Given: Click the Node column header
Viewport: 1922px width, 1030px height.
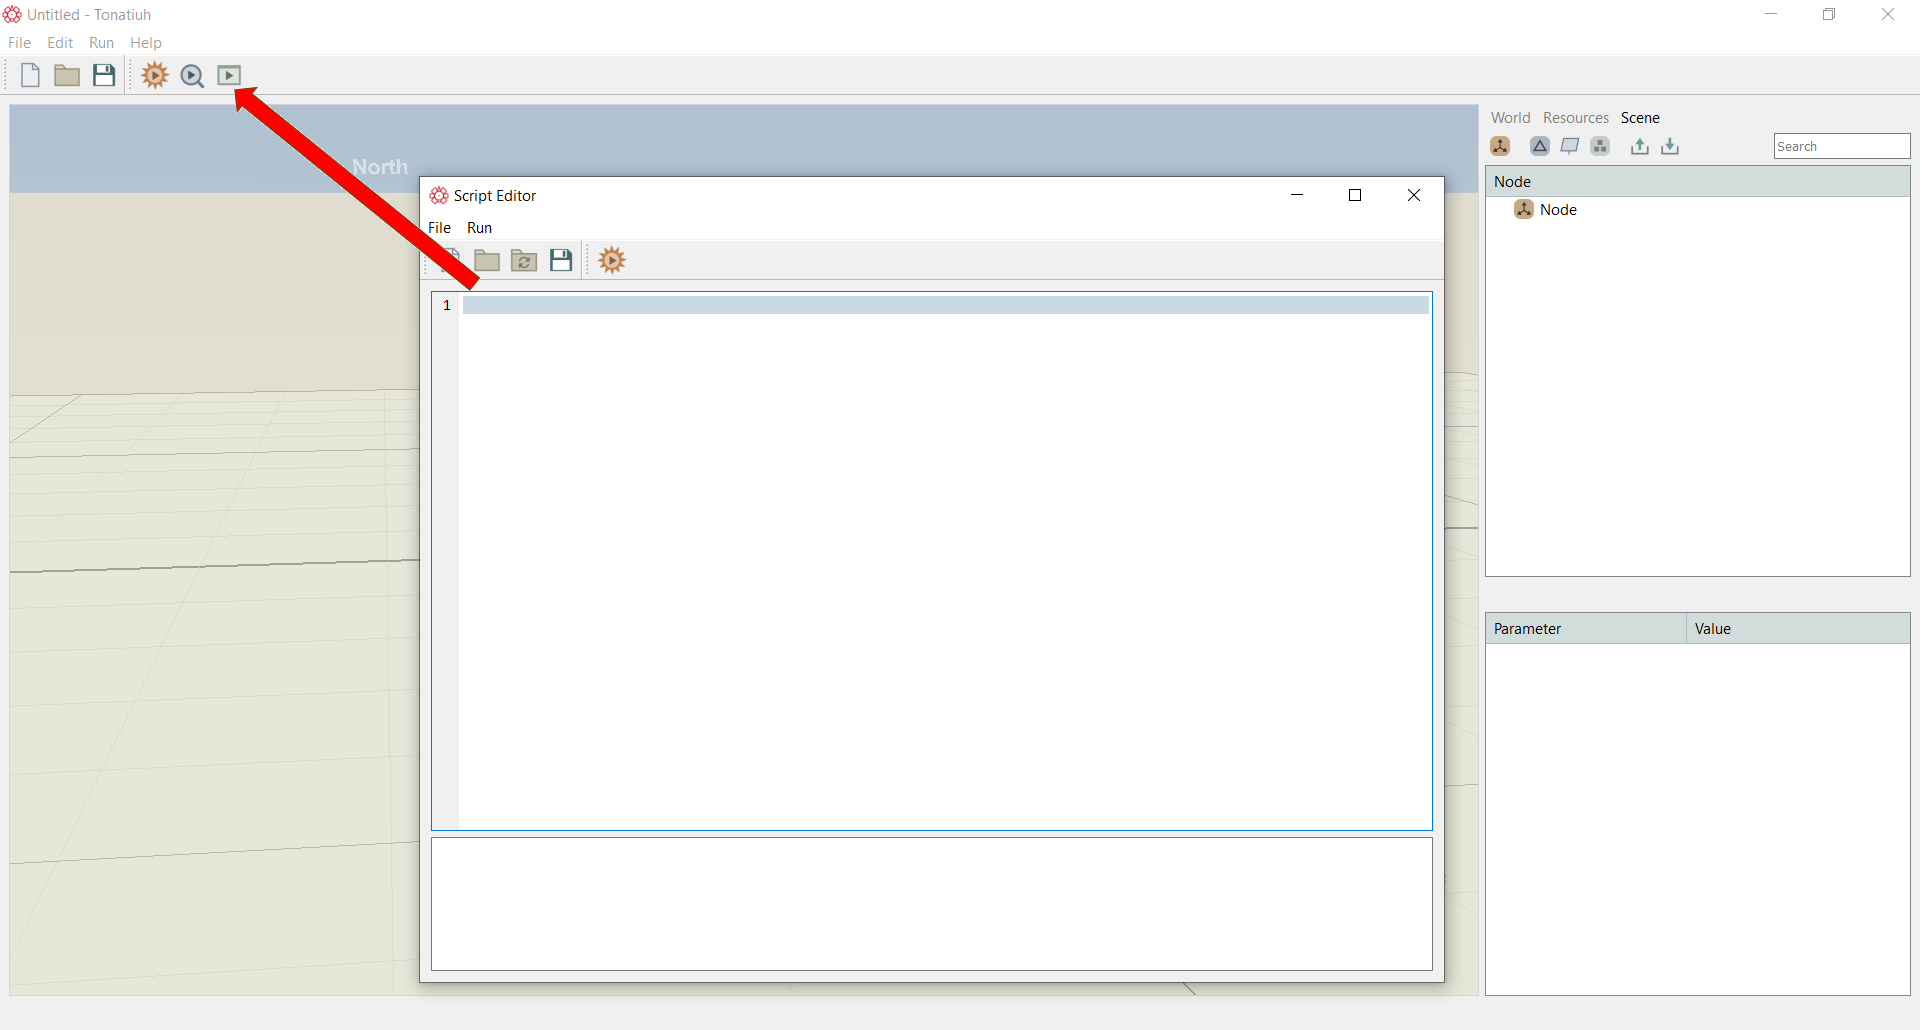Looking at the screenshot, I should (1697, 181).
